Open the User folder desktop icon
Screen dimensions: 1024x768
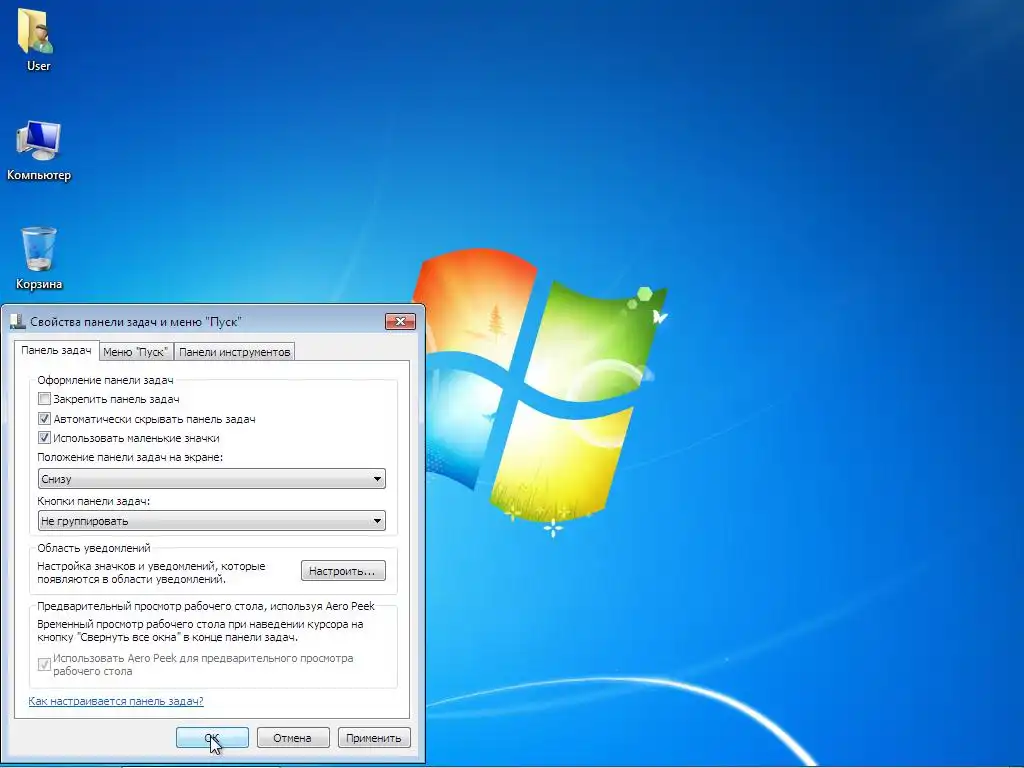click(x=37, y=39)
